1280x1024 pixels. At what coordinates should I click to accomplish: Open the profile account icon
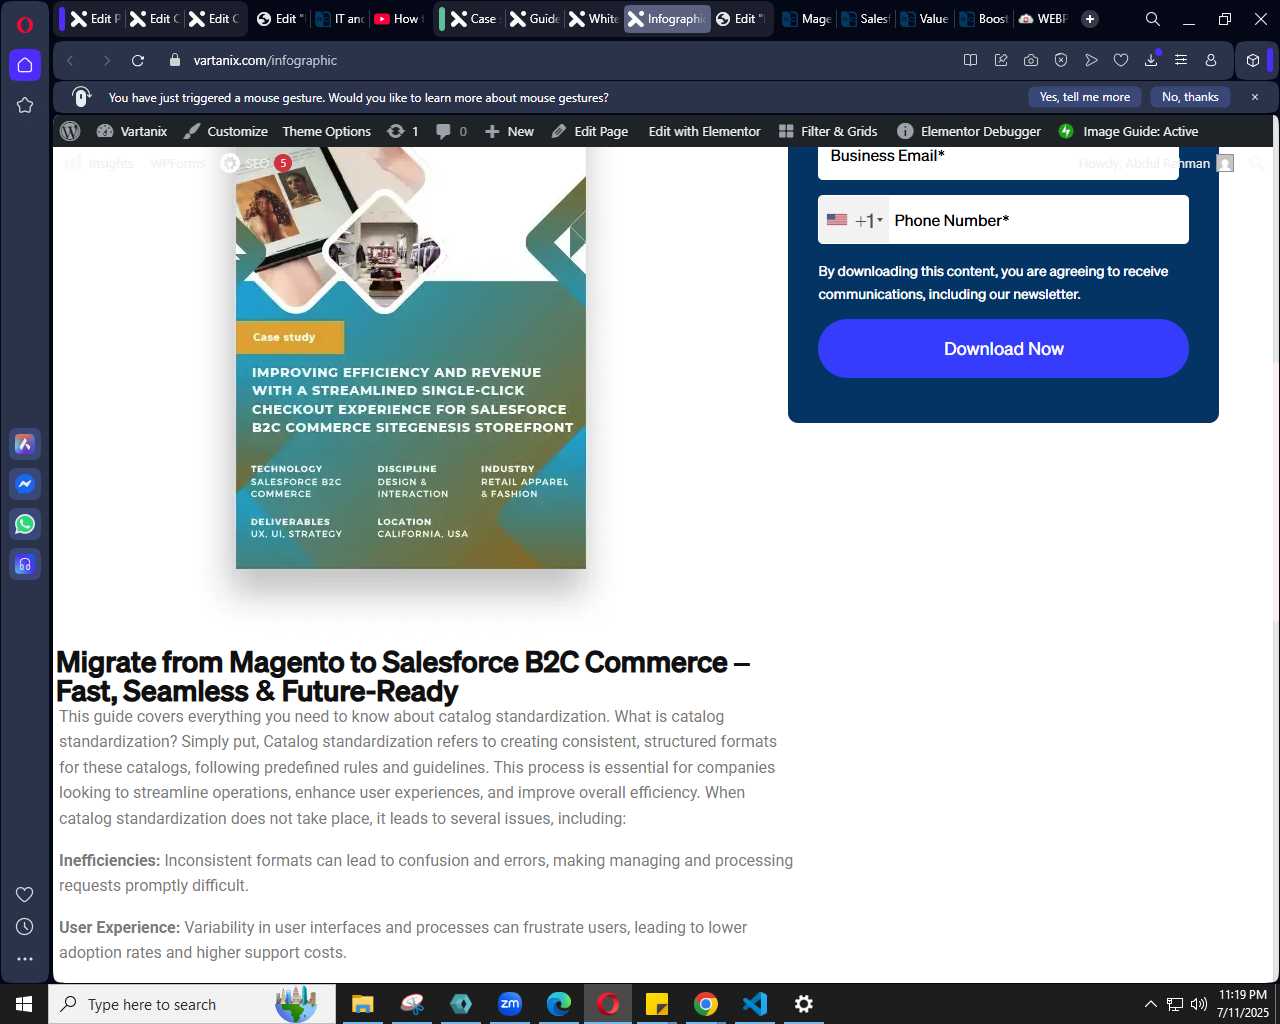1211,61
